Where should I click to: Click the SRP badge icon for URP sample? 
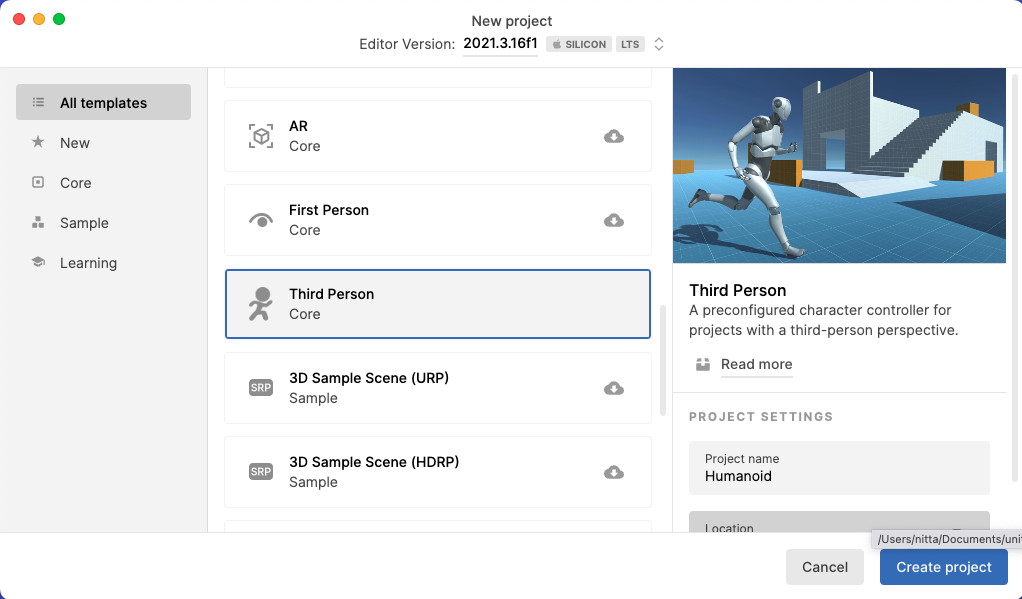tap(261, 388)
